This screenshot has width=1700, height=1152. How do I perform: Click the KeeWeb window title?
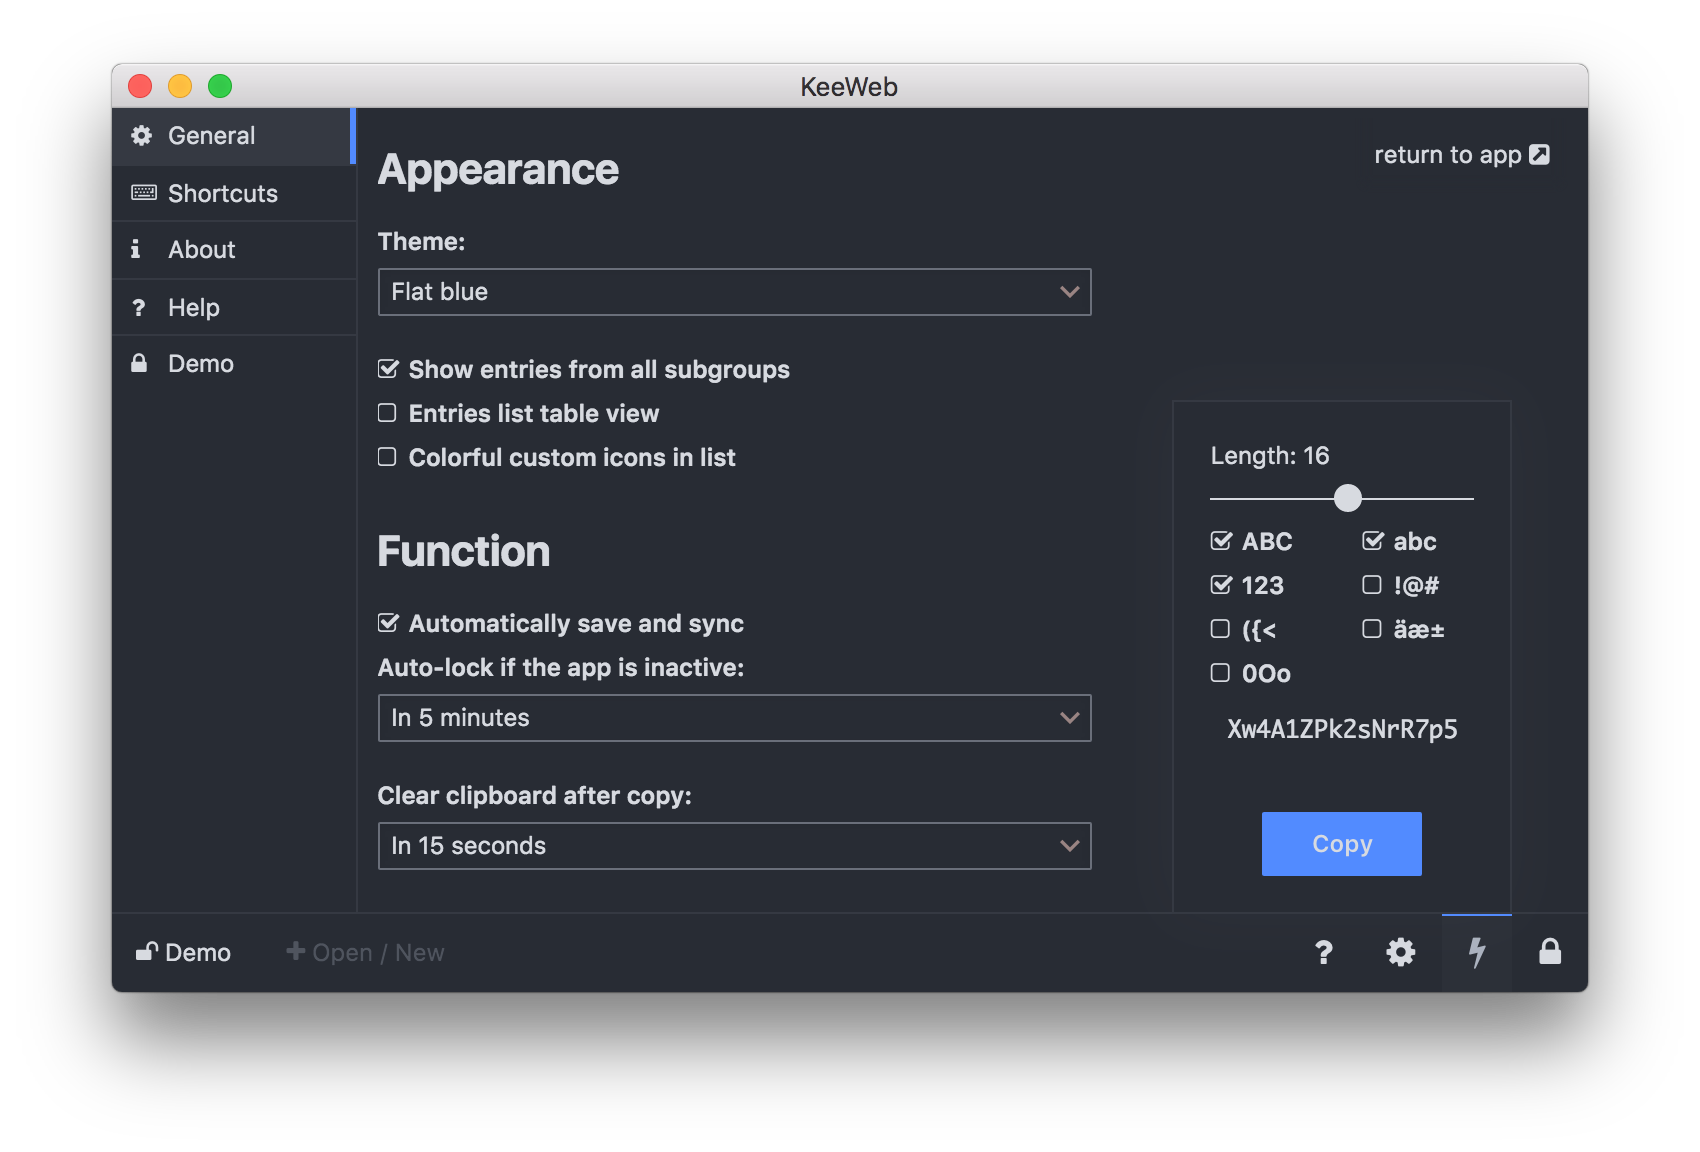849,87
